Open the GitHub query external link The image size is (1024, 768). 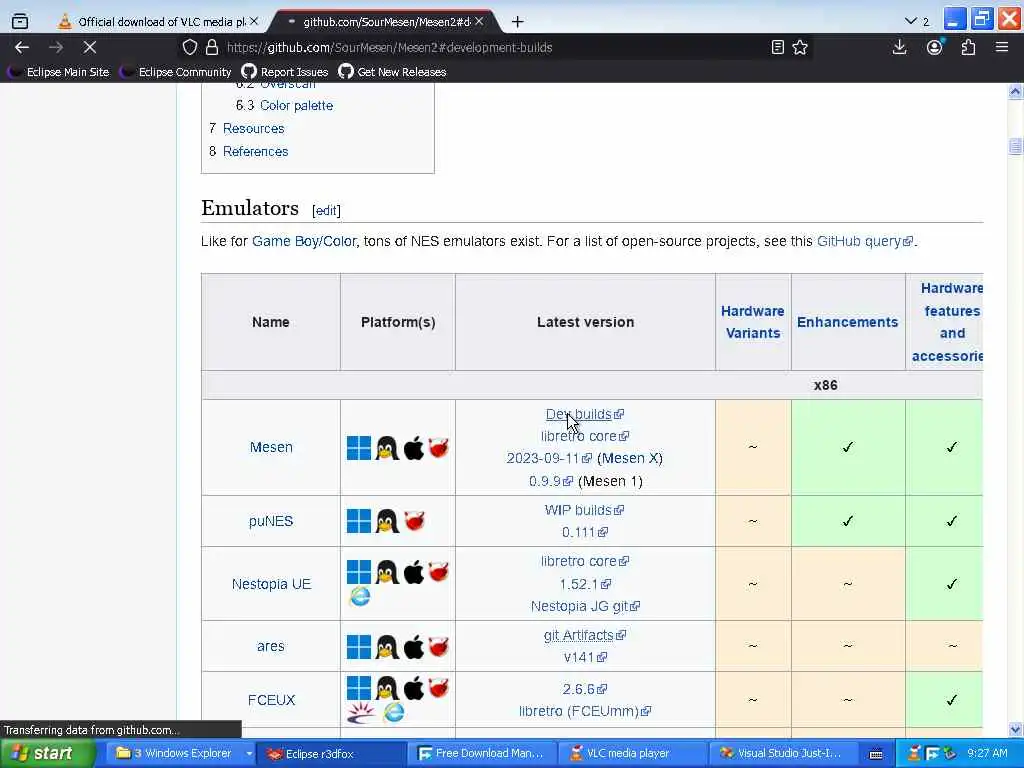click(865, 241)
